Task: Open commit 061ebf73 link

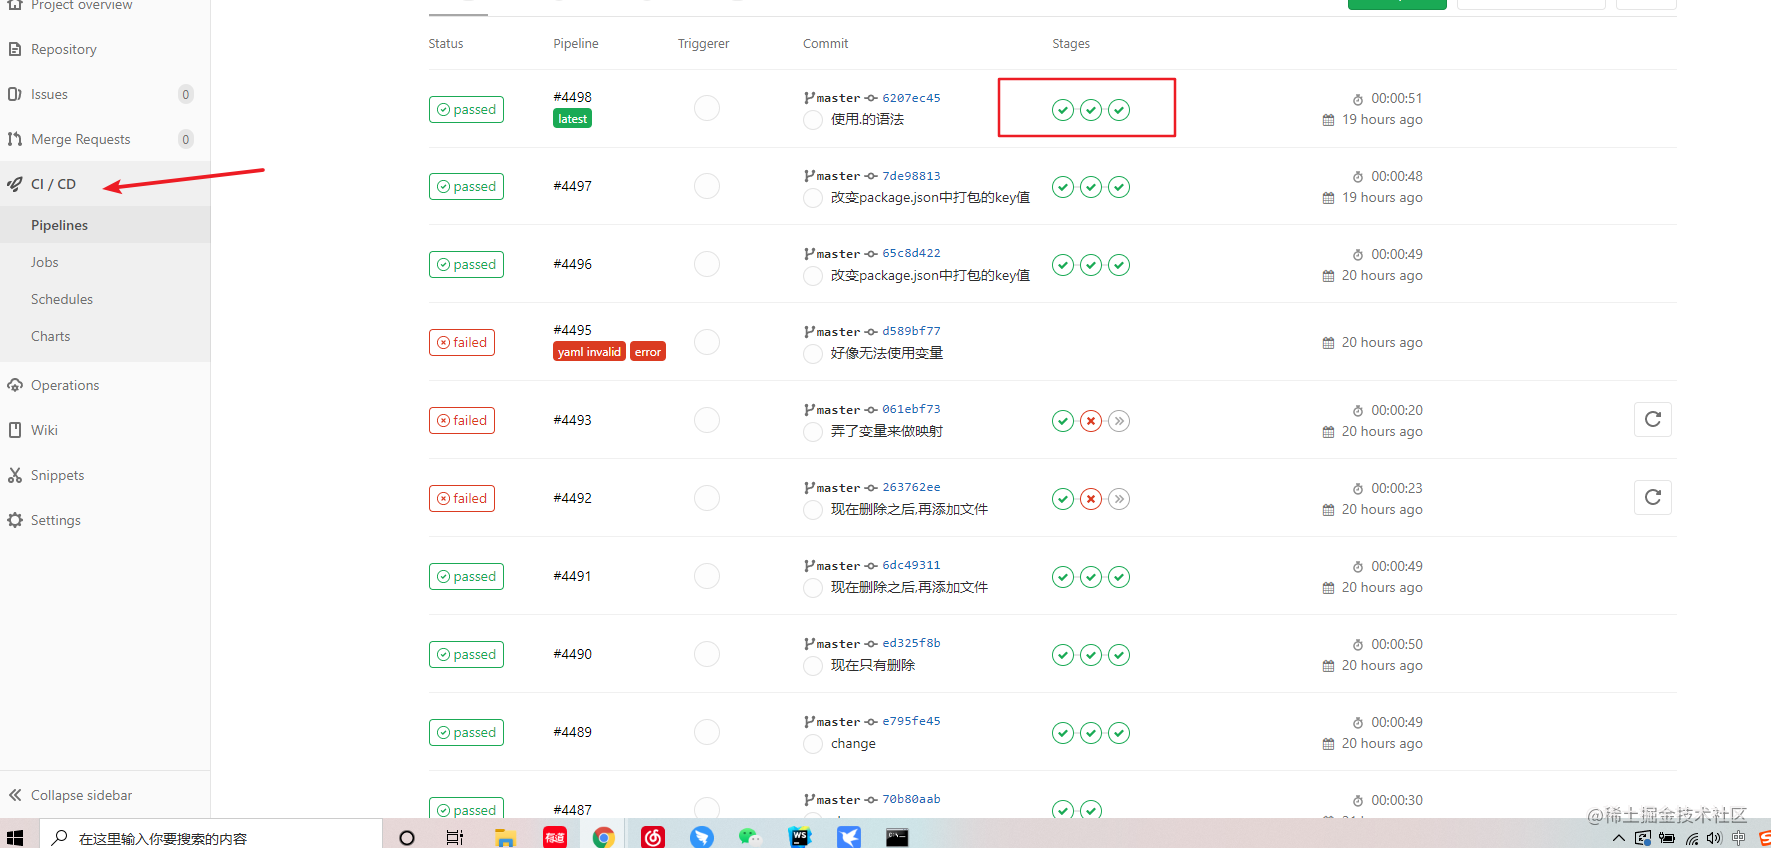Action: coord(911,409)
